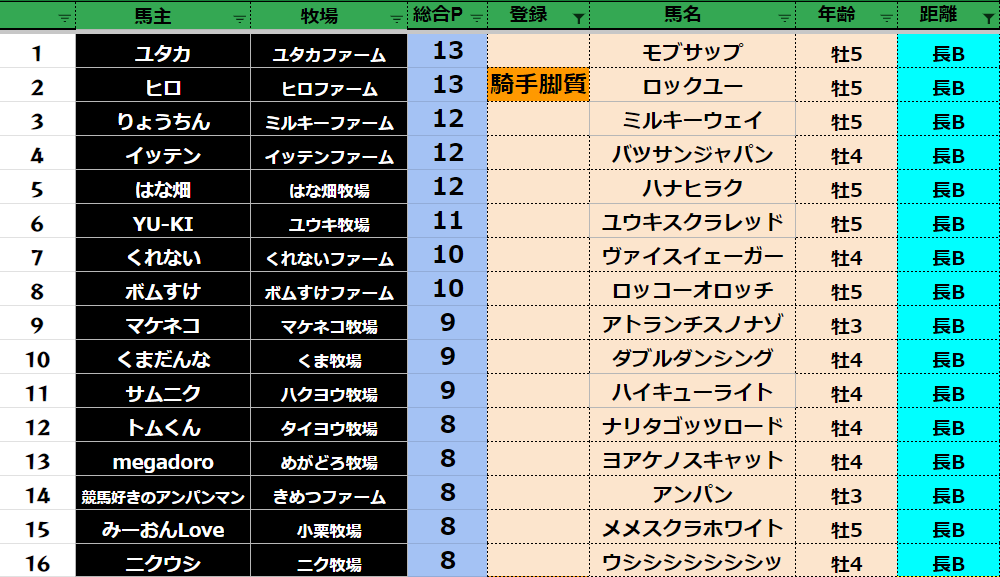Click the active filter icon on 登録 column
The width and height of the screenshot is (1000, 577).
577,17
